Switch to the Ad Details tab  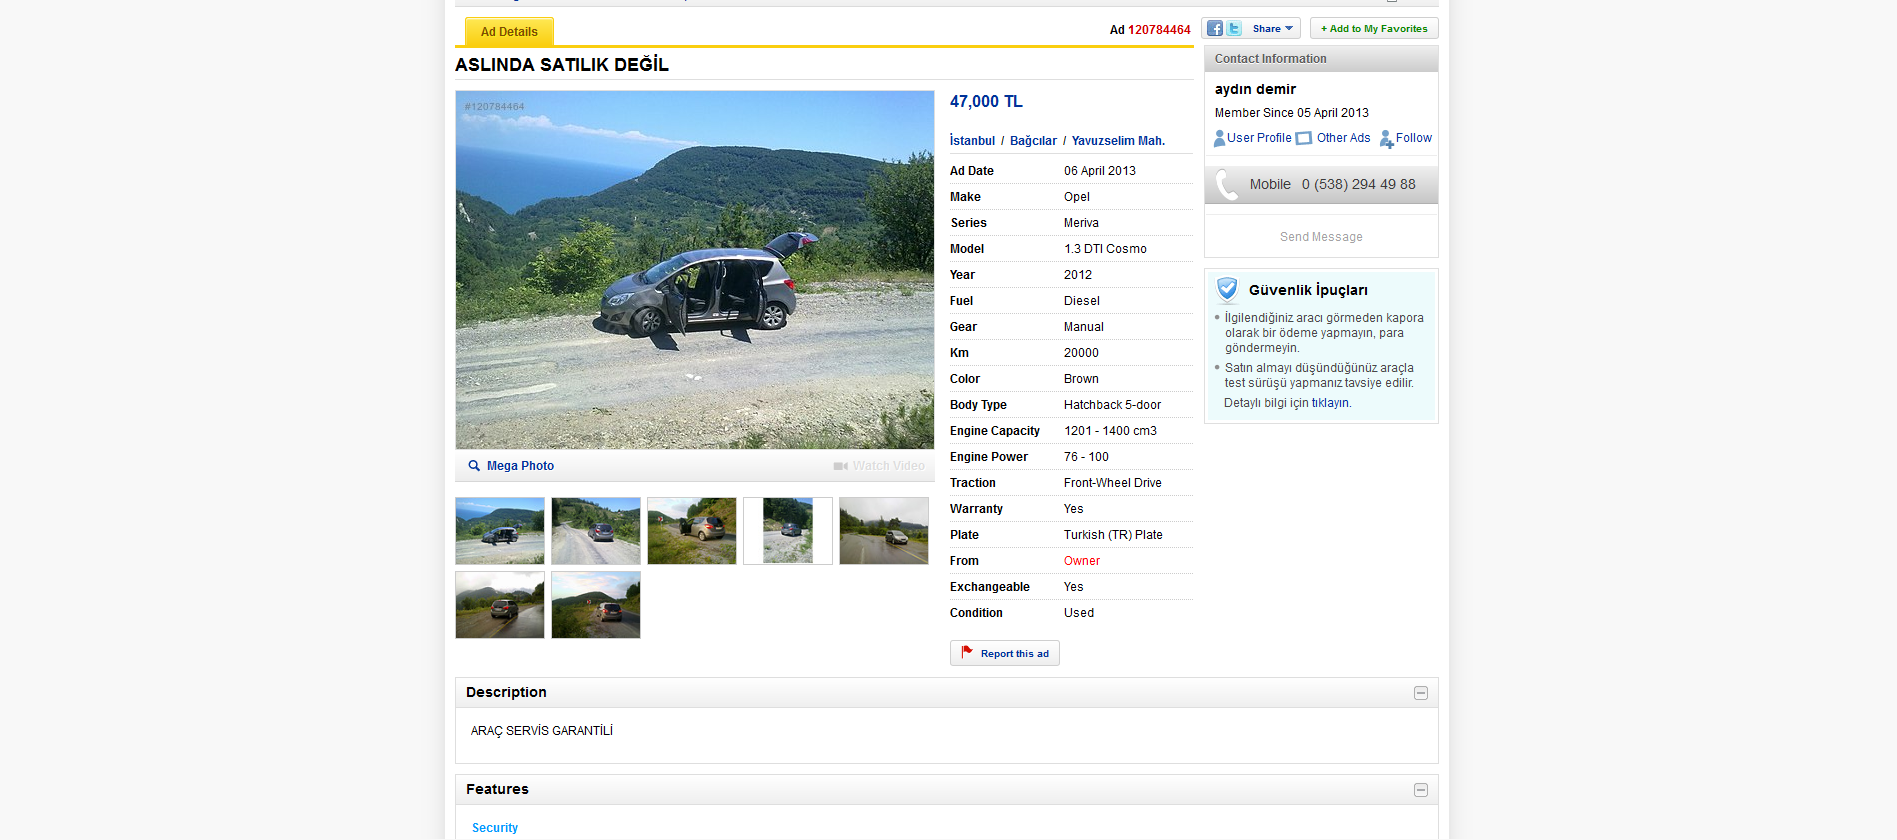[509, 32]
